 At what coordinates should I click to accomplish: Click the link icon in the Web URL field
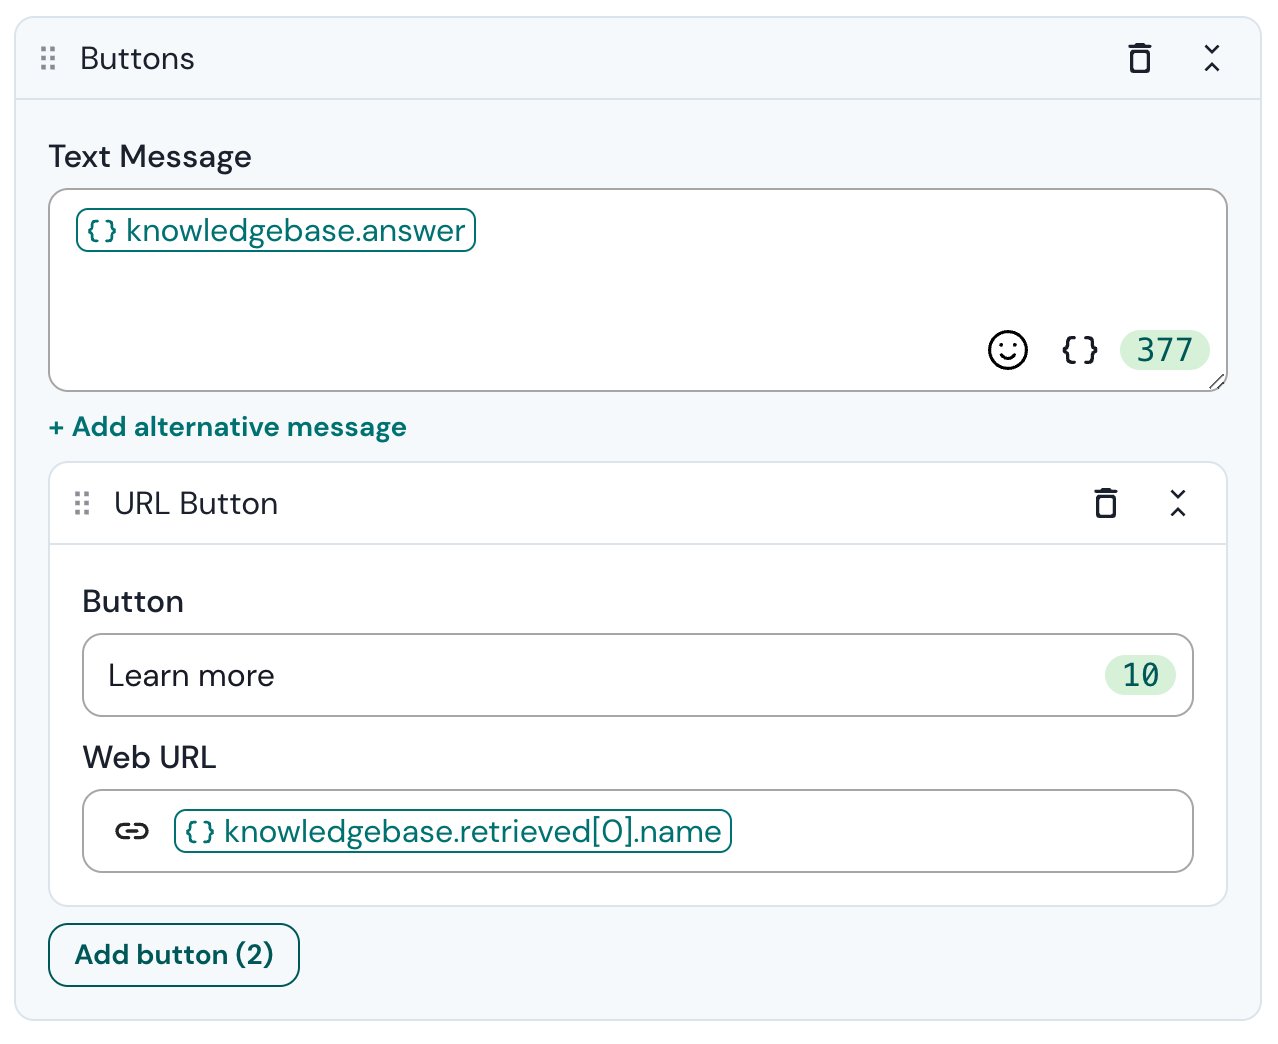131,831
